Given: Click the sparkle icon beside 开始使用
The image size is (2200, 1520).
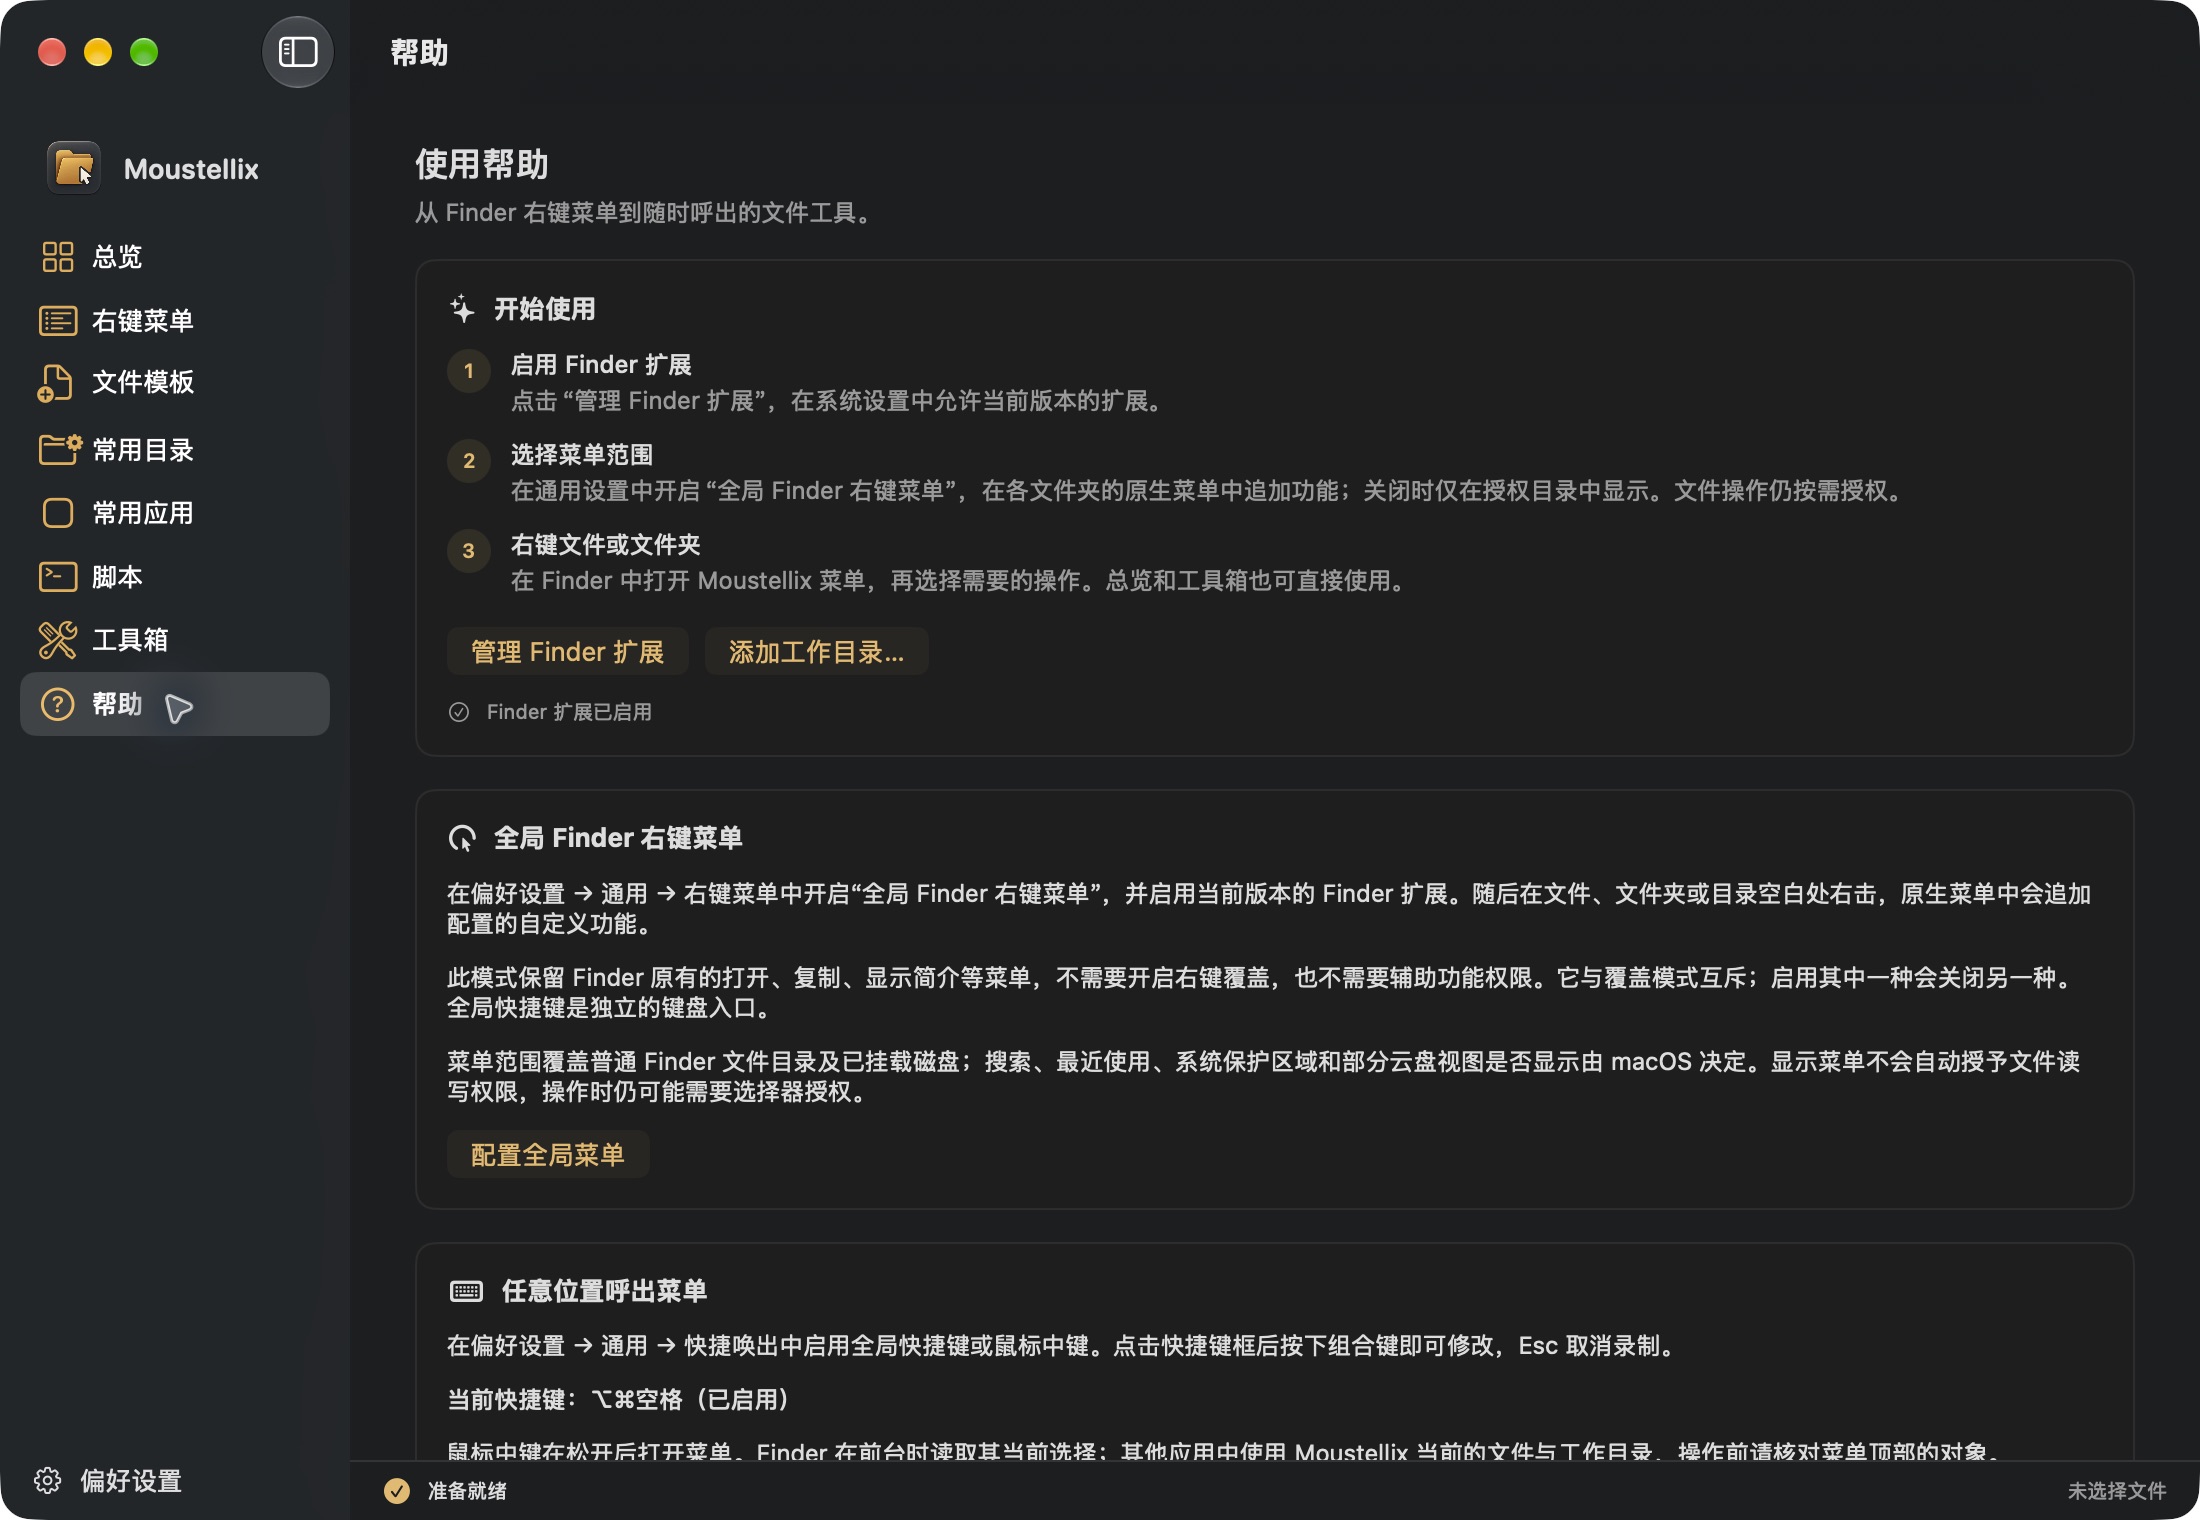Looking at the screenshot, I should (x=462, y=309).
